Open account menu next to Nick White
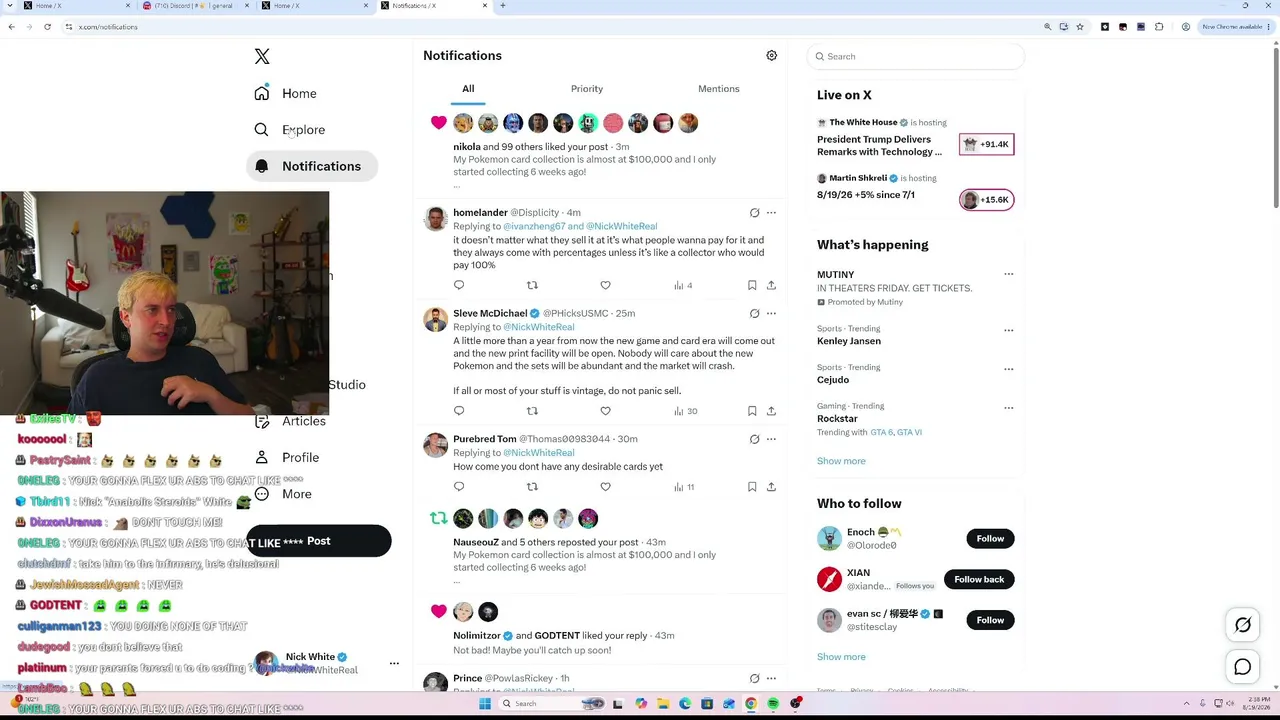1280x720 pixels. (x=394, y=664)
